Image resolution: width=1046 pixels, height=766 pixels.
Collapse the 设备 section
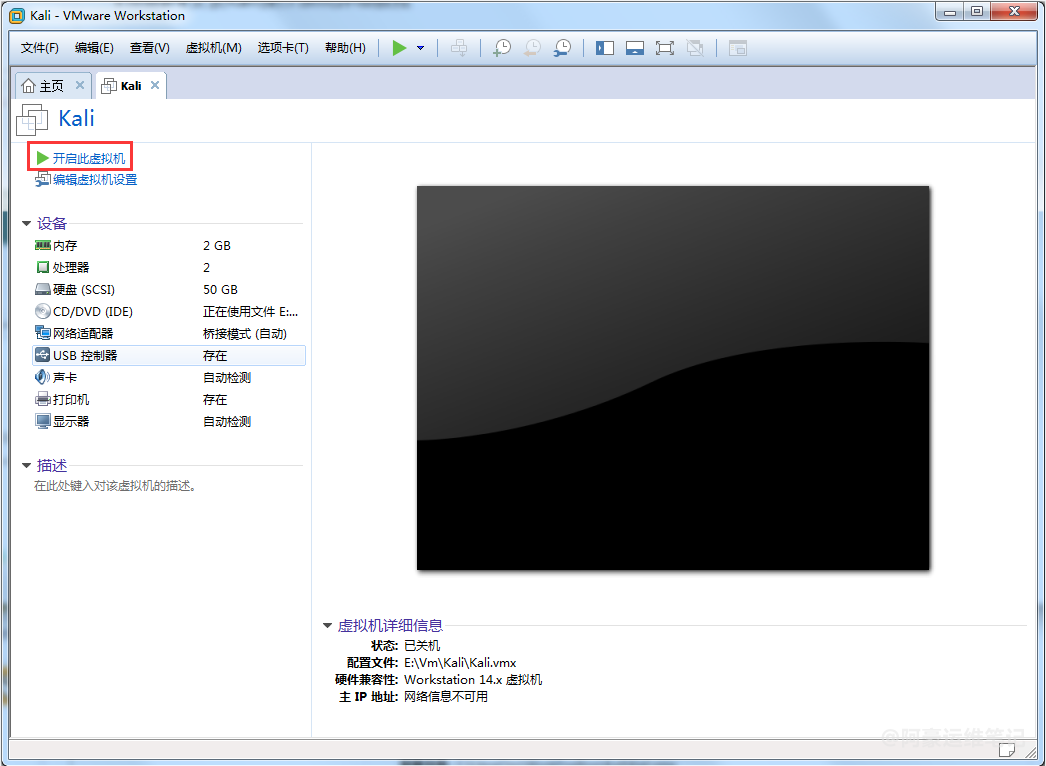coord(27,223)
